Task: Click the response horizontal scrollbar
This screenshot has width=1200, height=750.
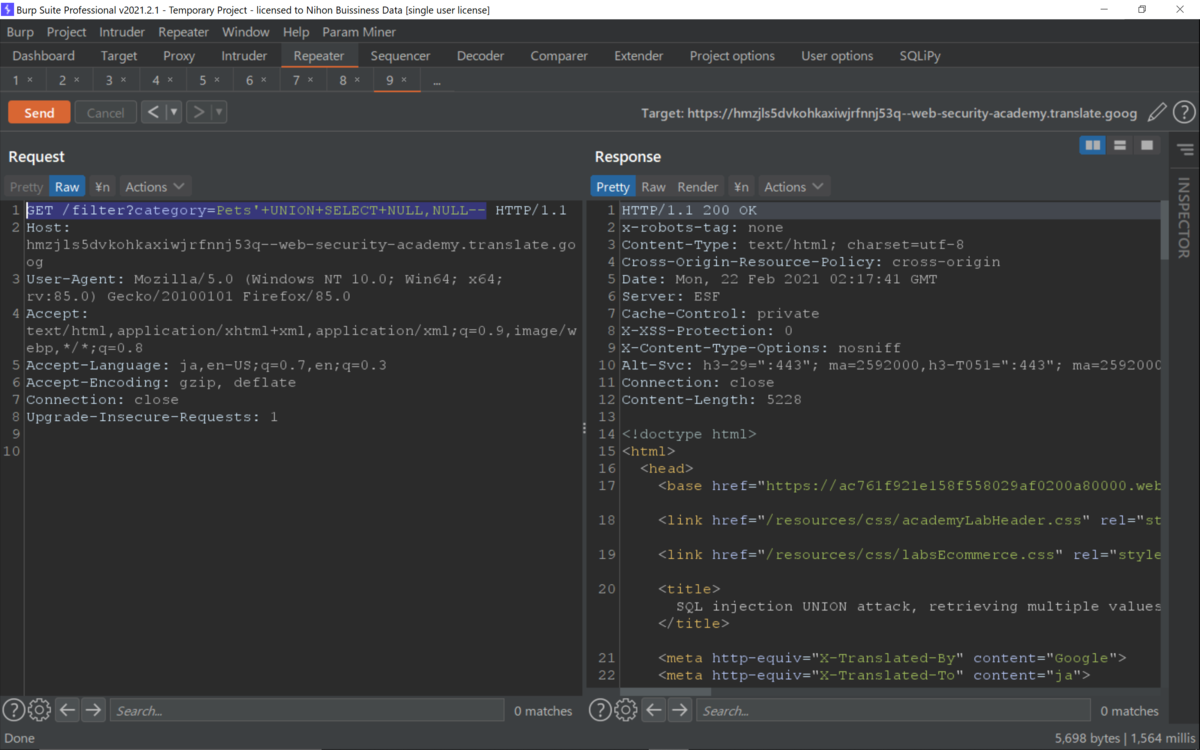Action: [x=665, y=691]
